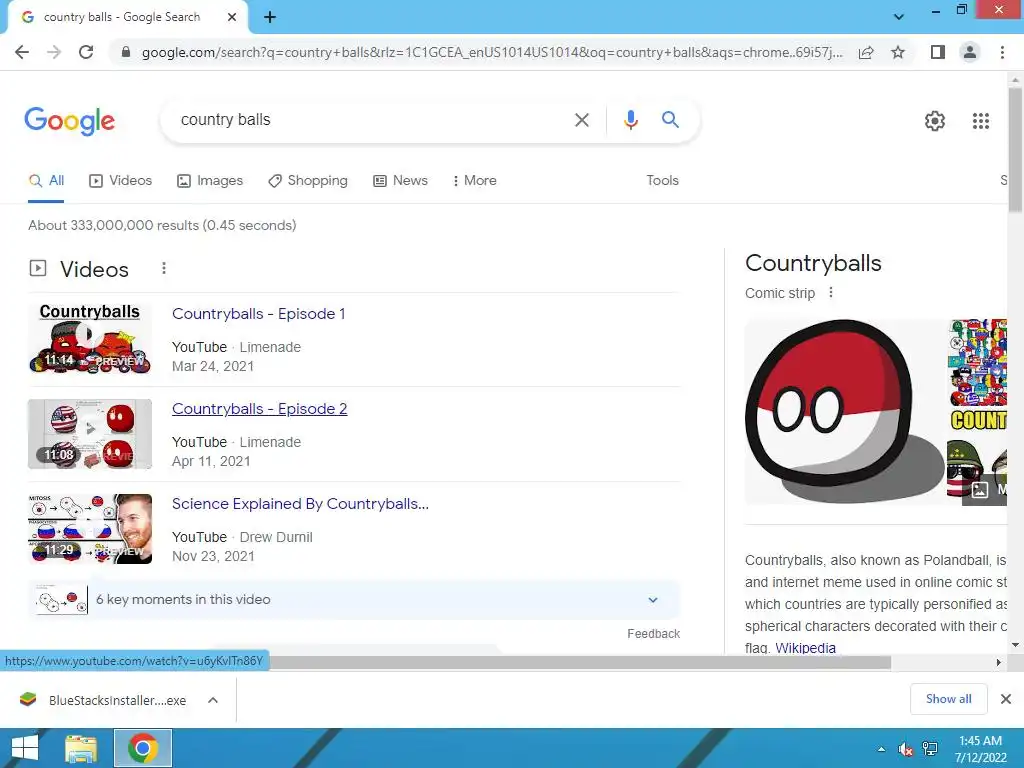
Task: Open the Polandball knowledge panel image
Action: coord(844,411)
